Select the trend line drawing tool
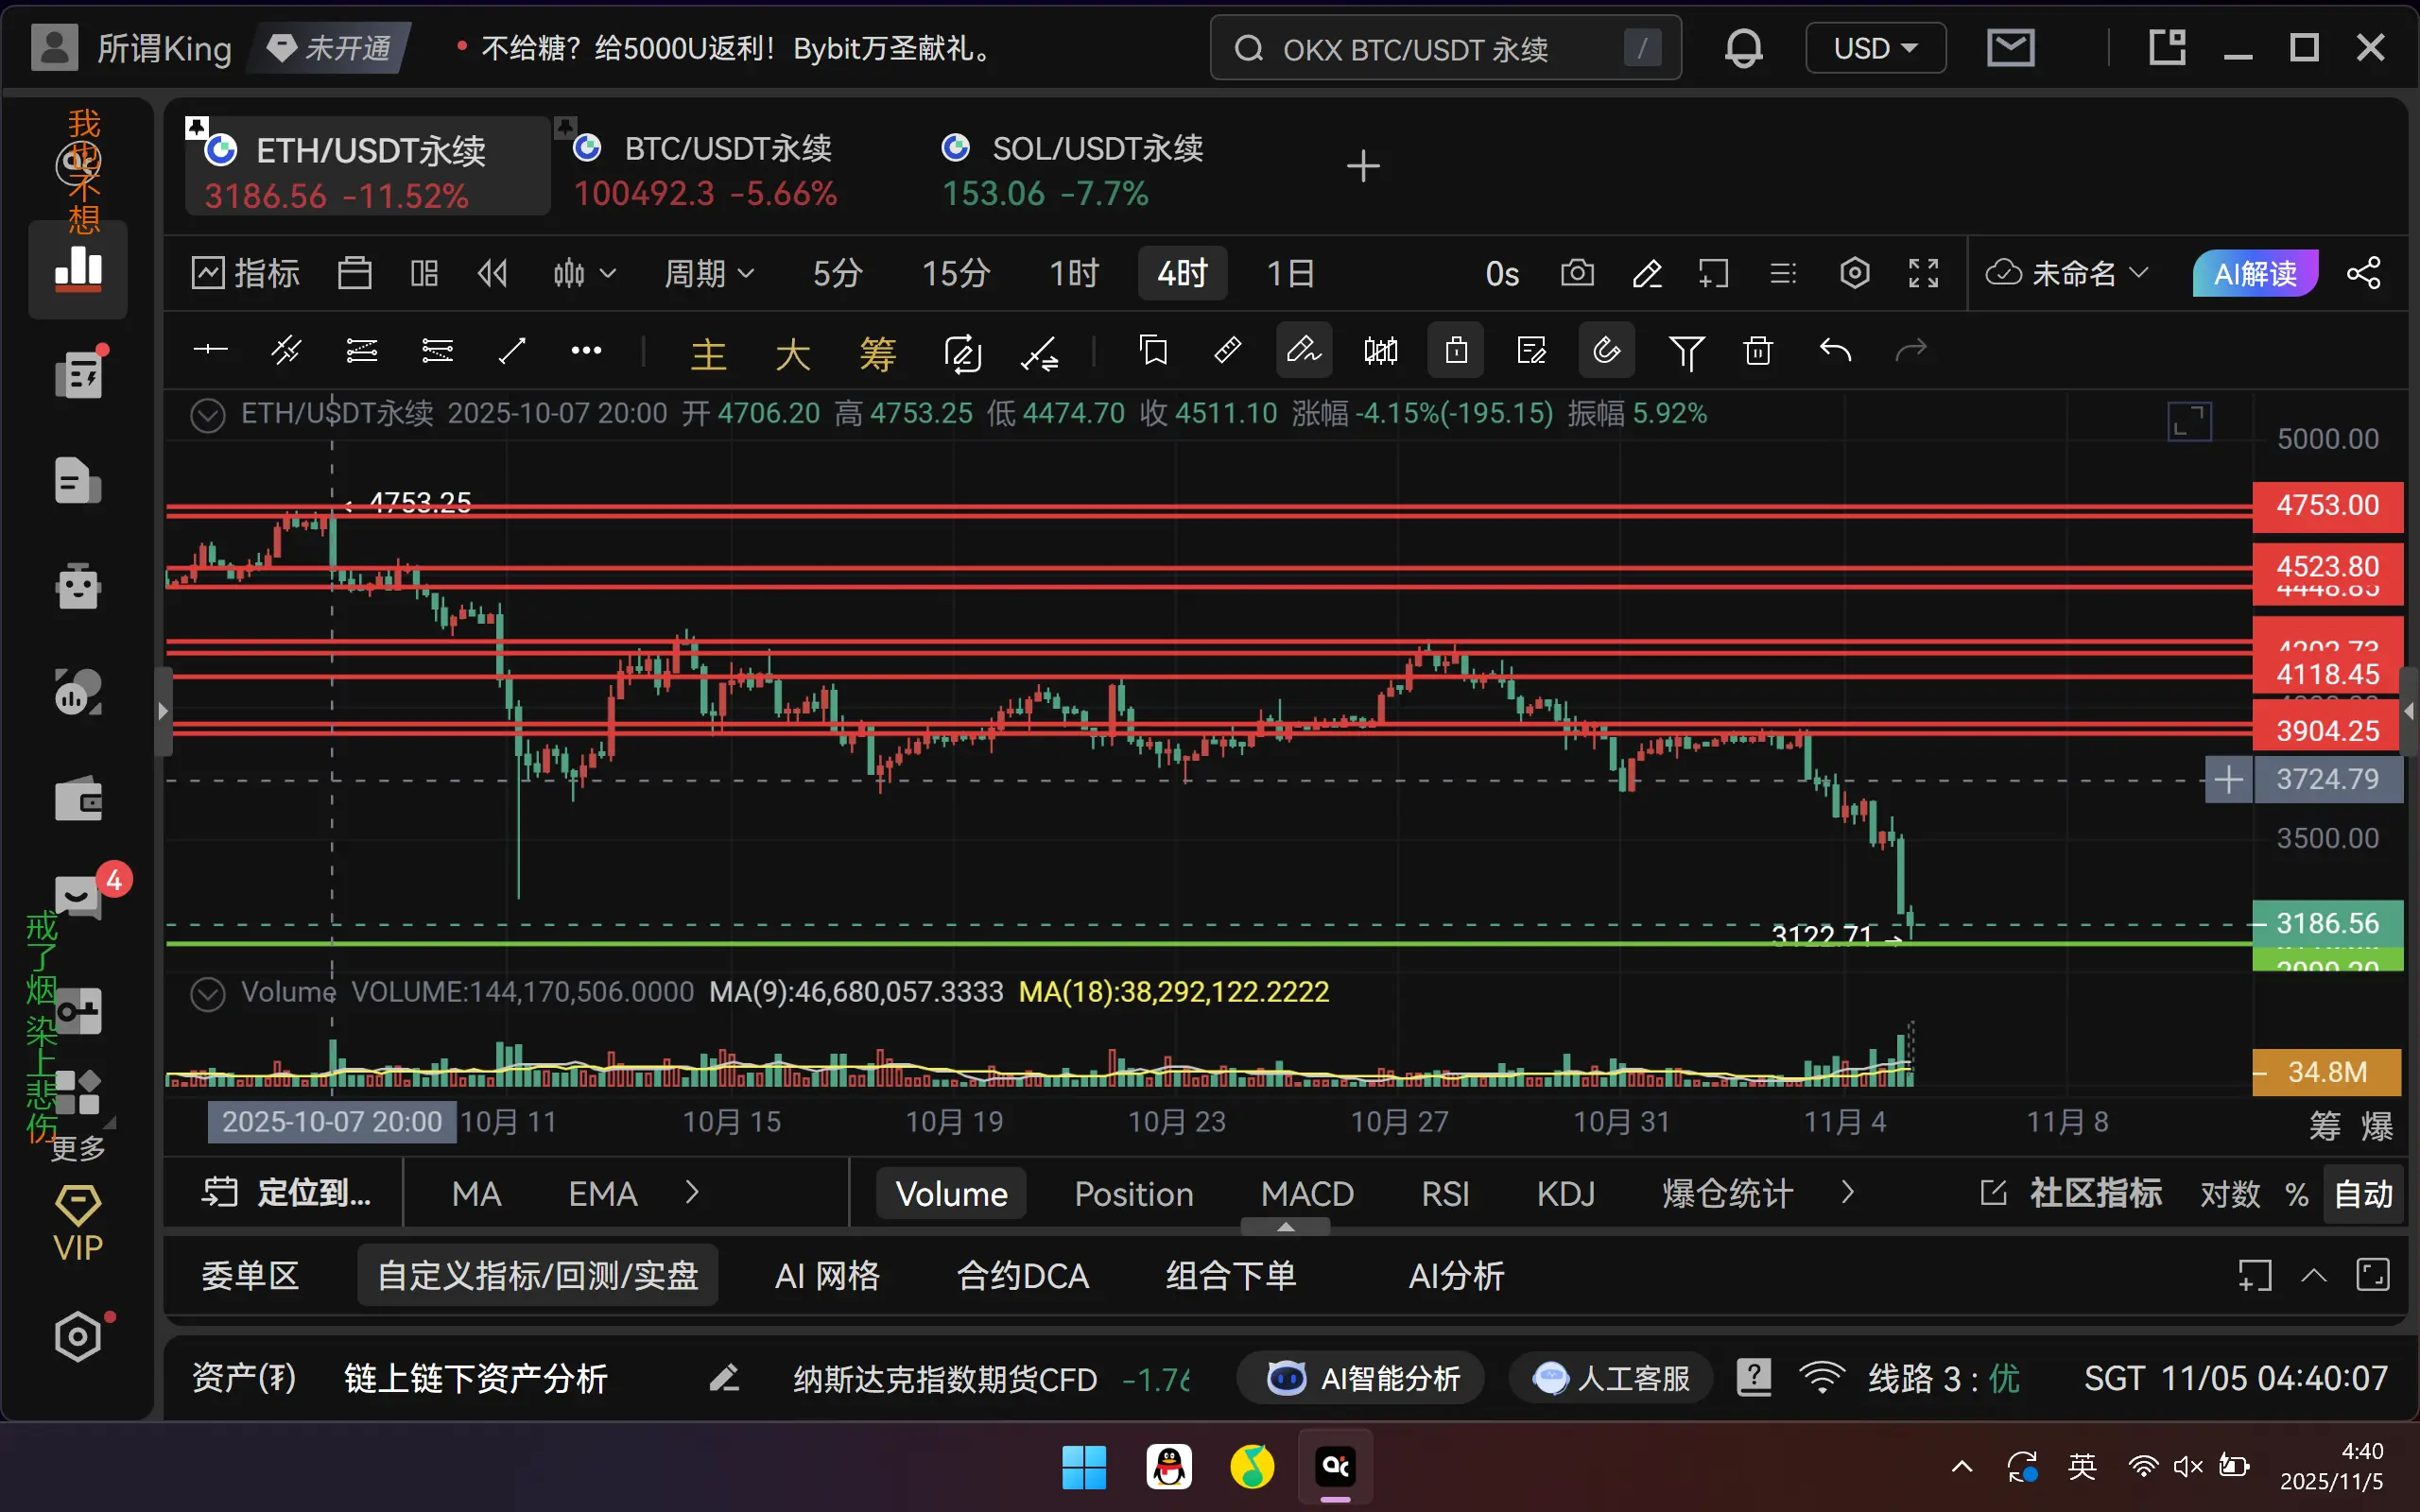Screen dimensions: 2420x1512 click(x=512, y=351)
